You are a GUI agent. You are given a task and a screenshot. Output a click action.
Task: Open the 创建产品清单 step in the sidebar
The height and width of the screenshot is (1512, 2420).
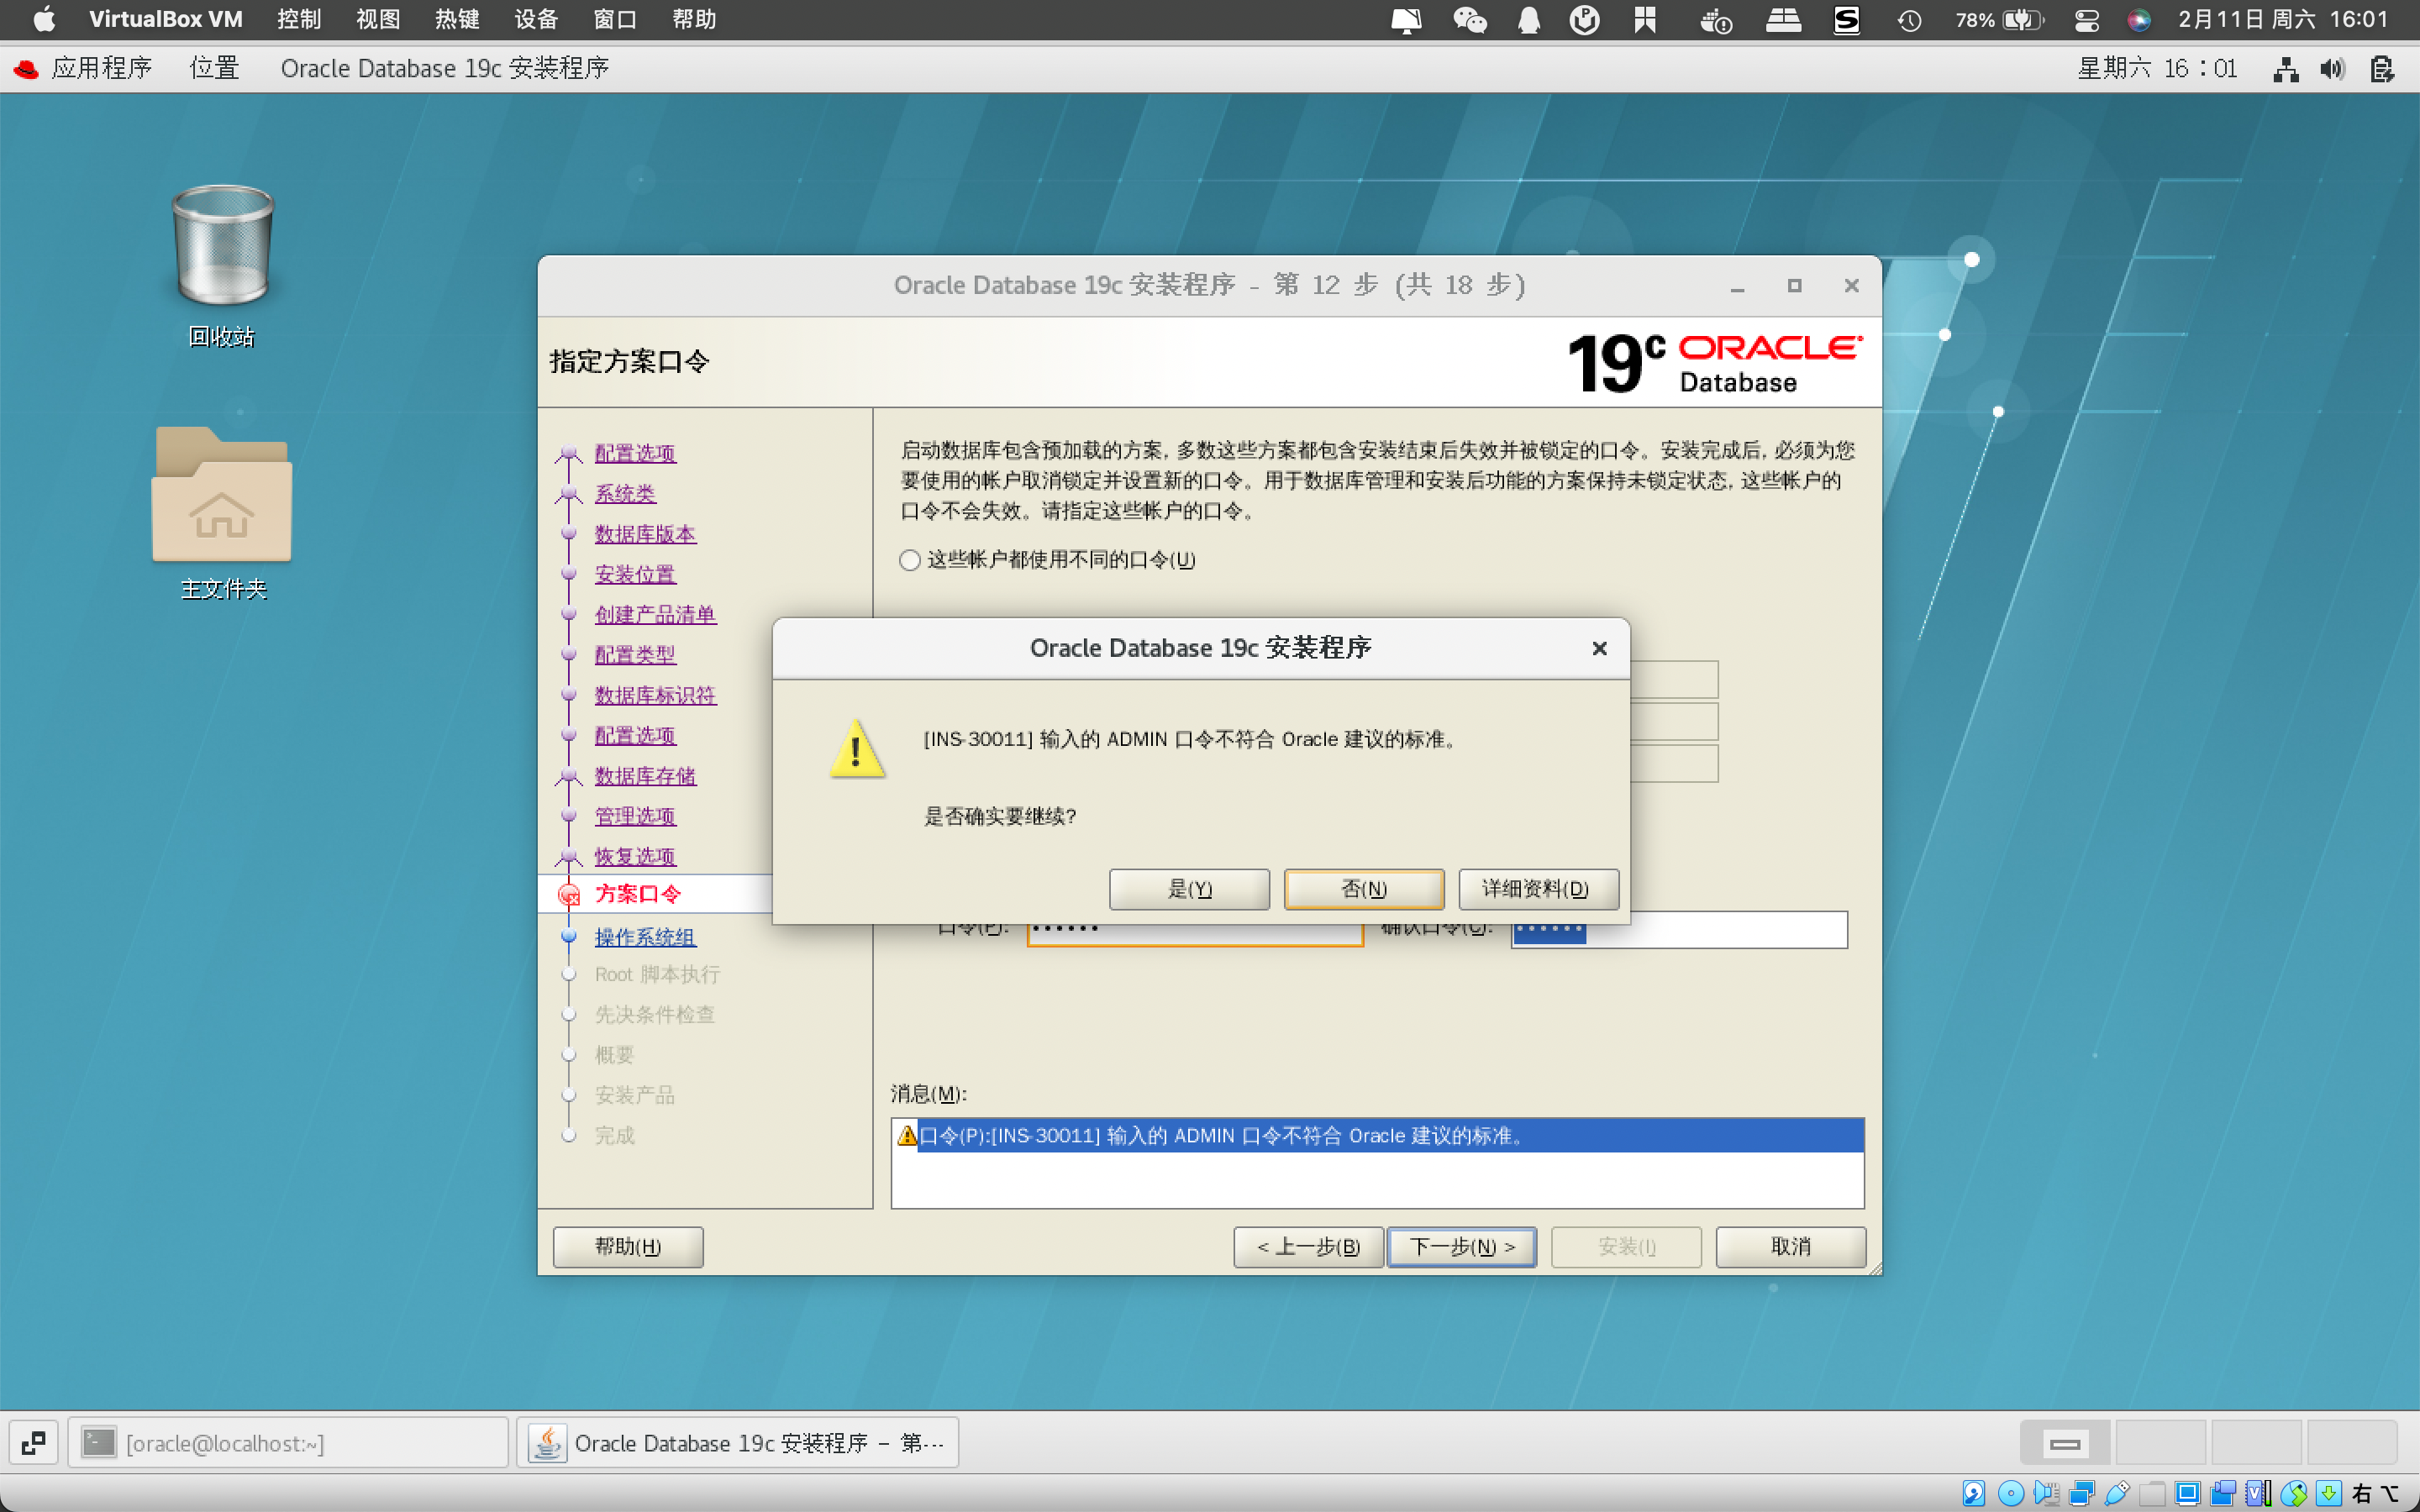655,614
